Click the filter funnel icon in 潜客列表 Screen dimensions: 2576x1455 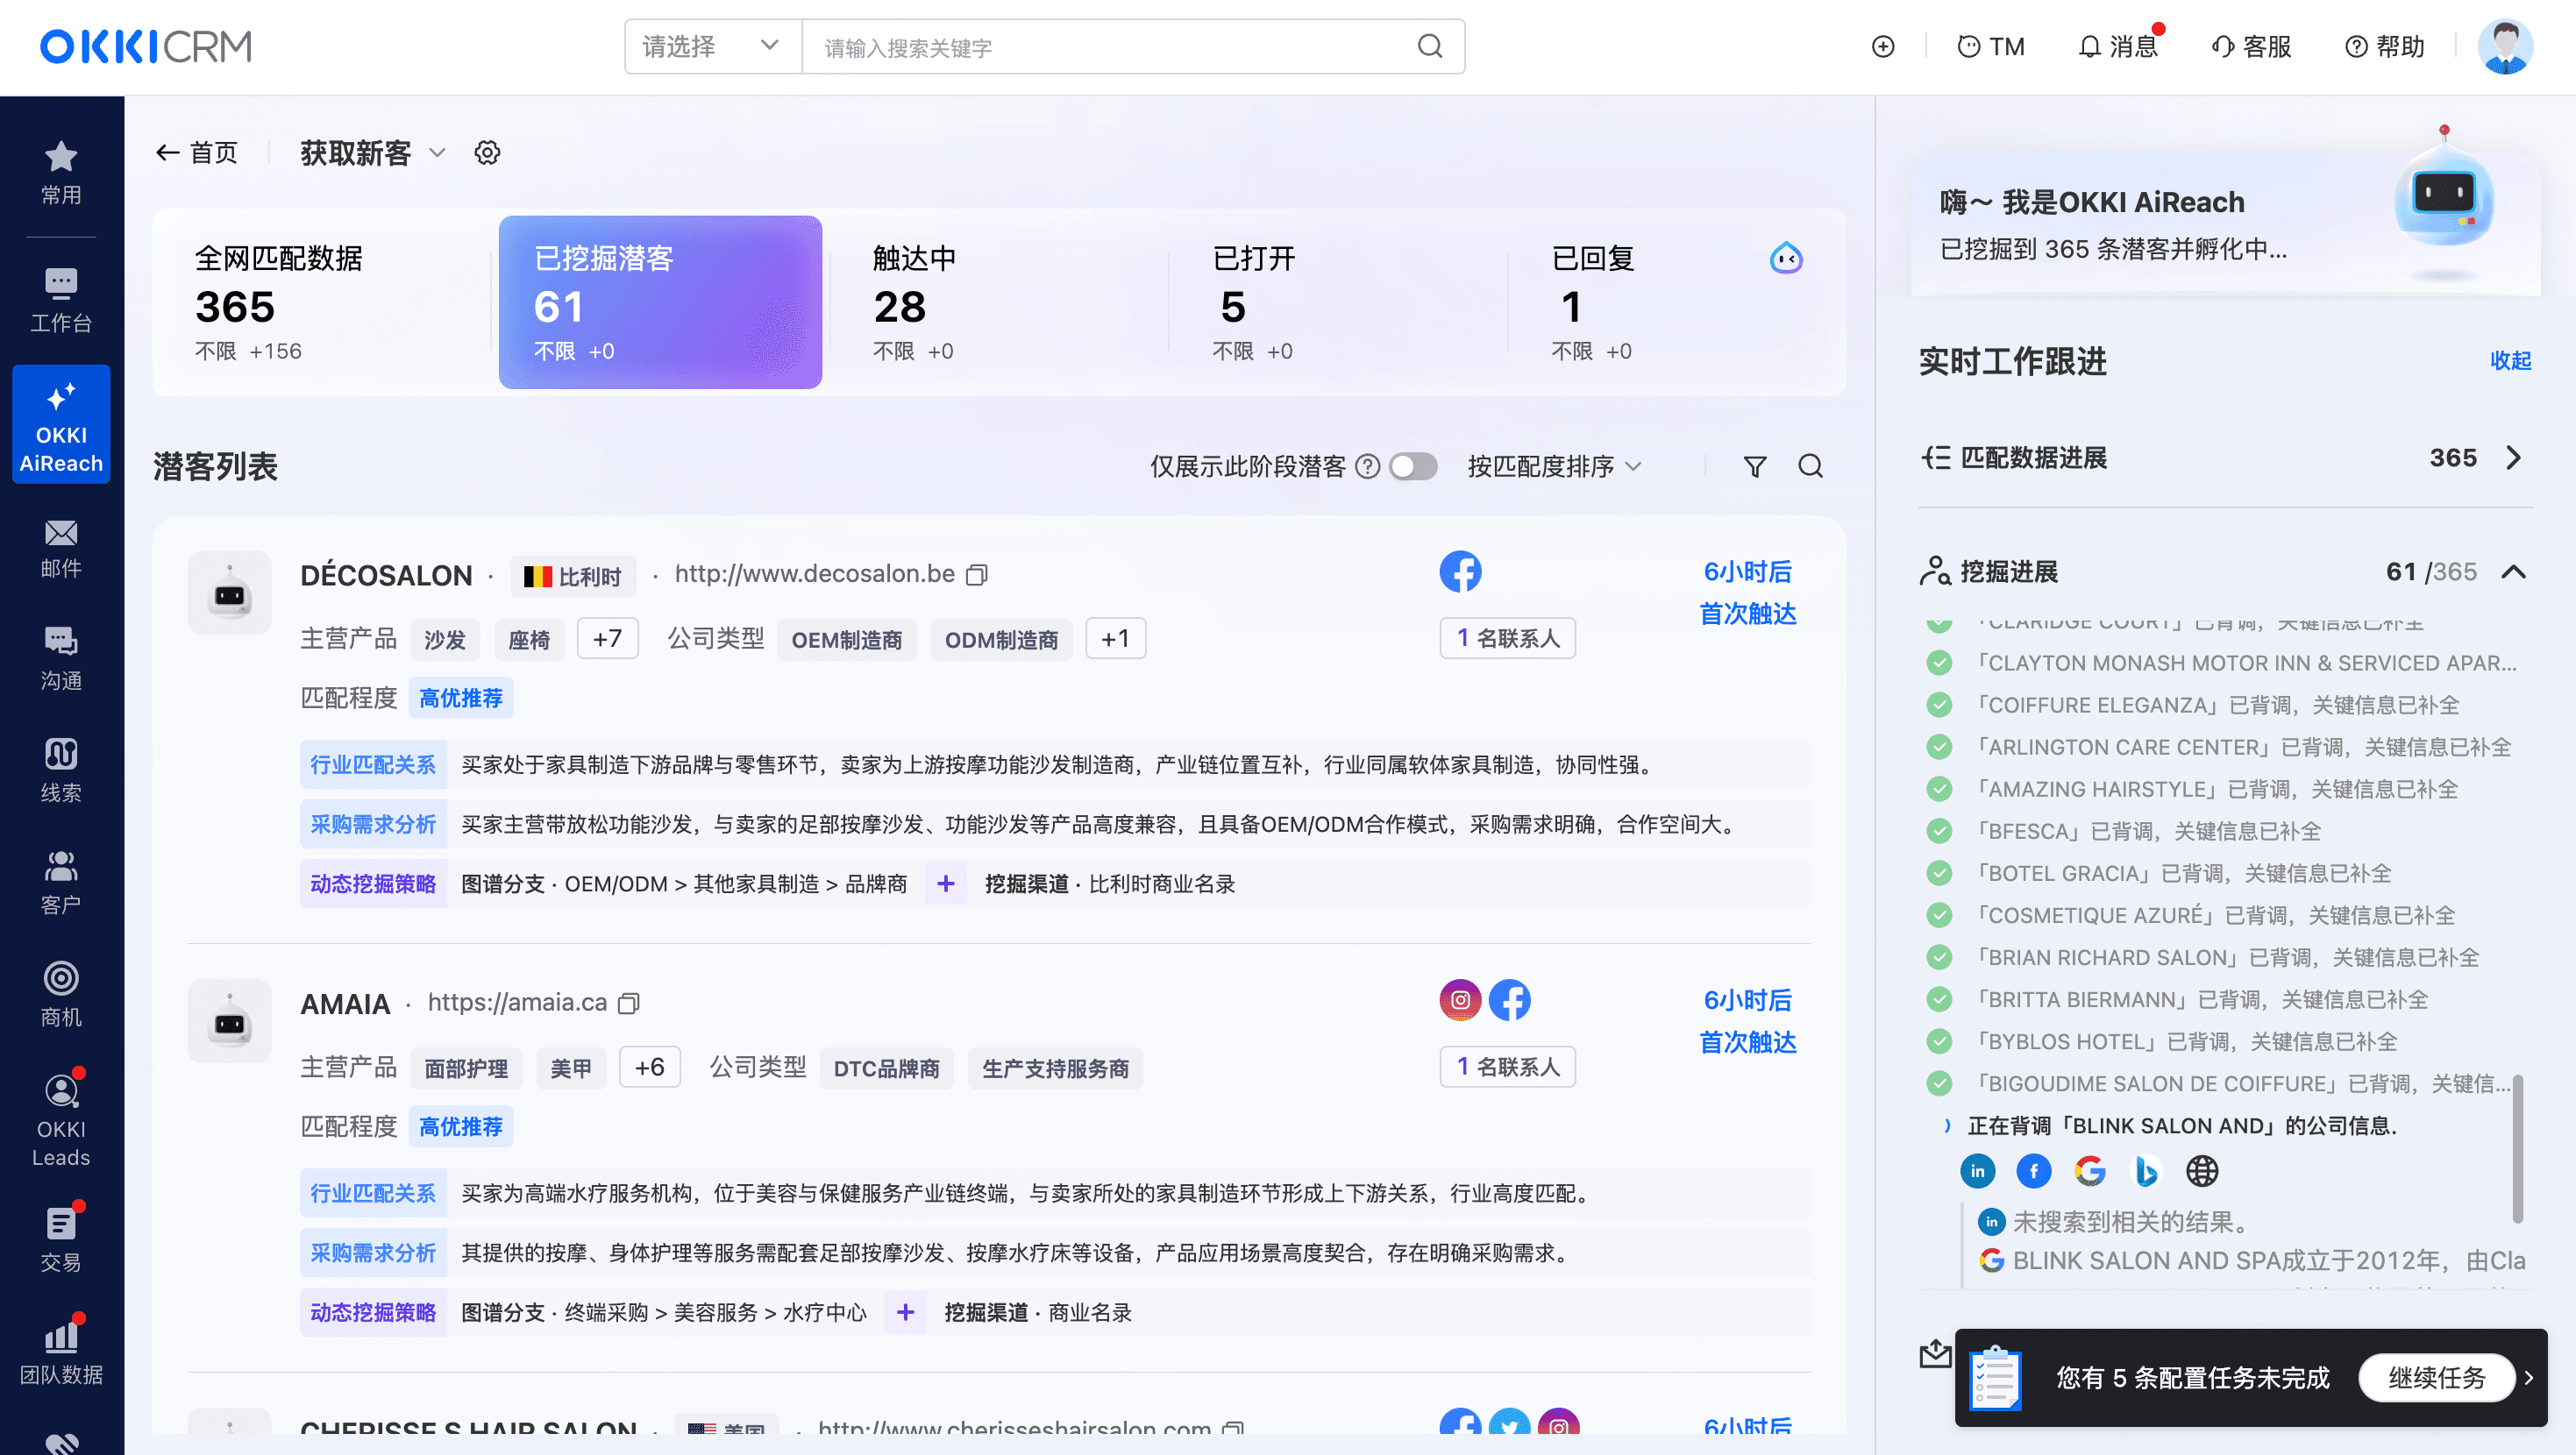pyautogui.click(x=1754, y=467)
